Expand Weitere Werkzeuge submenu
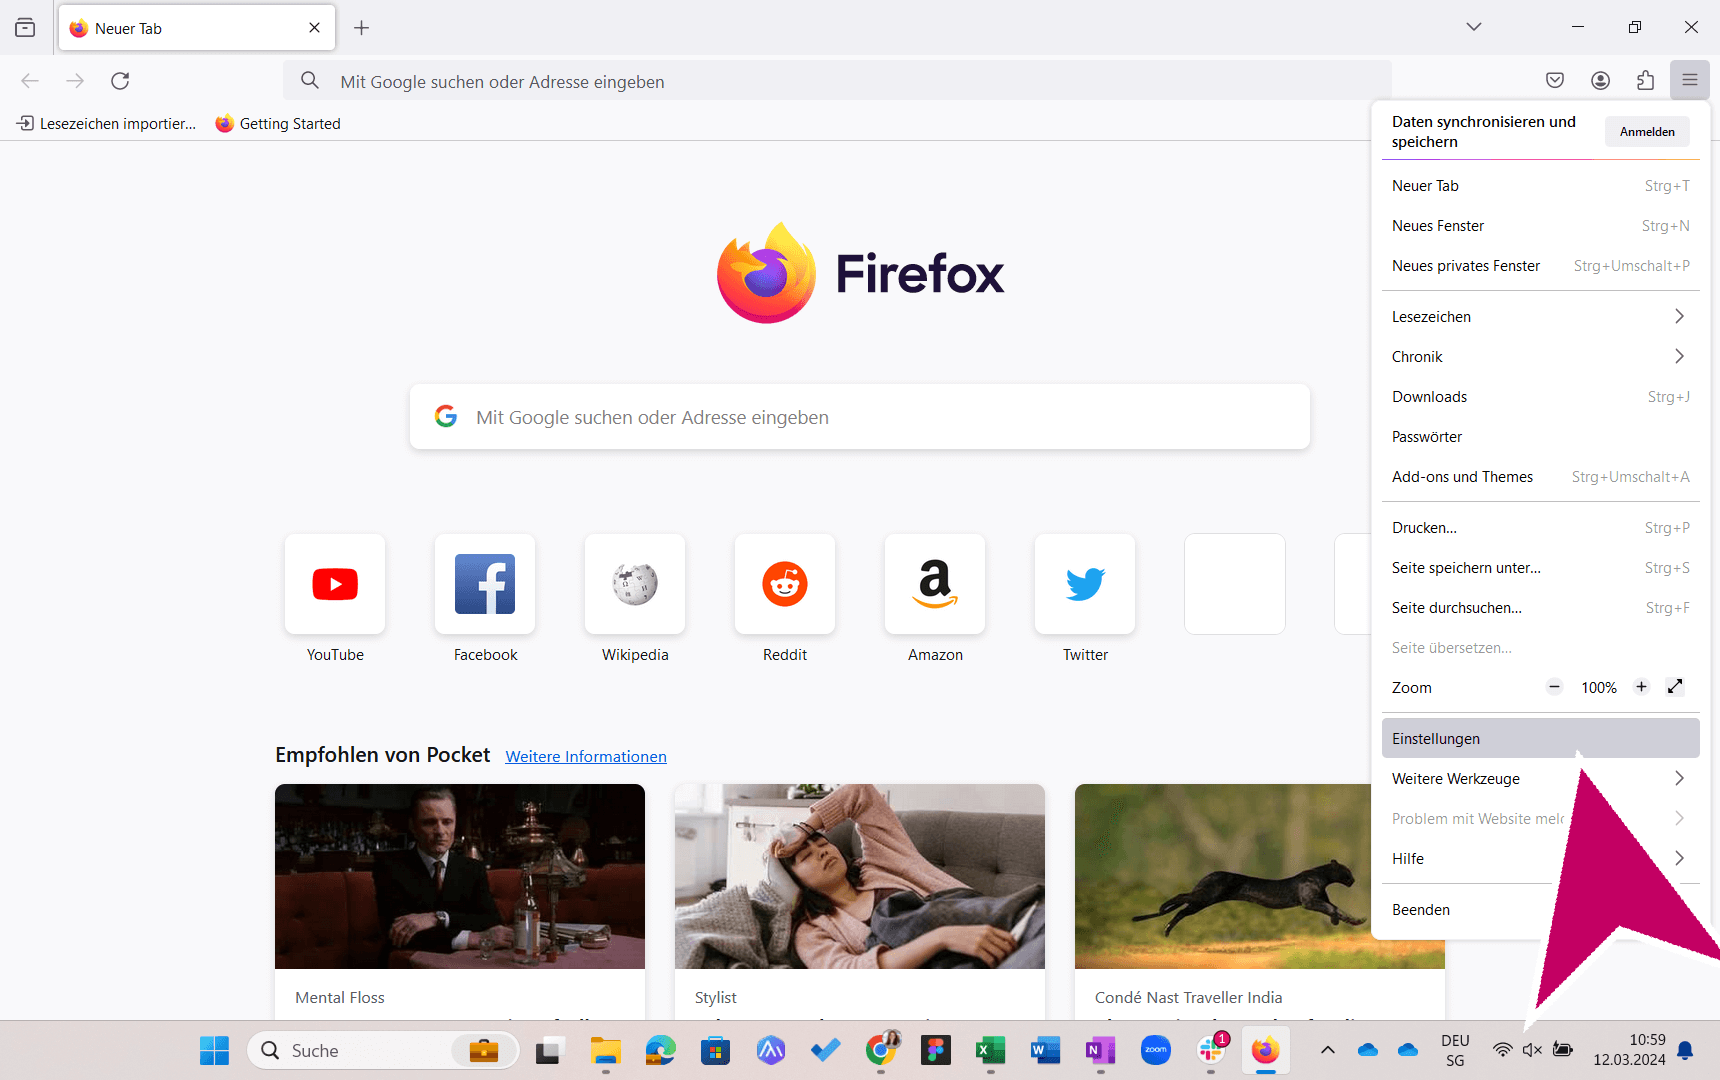1720x1080 pixels. click(1540, 779)
